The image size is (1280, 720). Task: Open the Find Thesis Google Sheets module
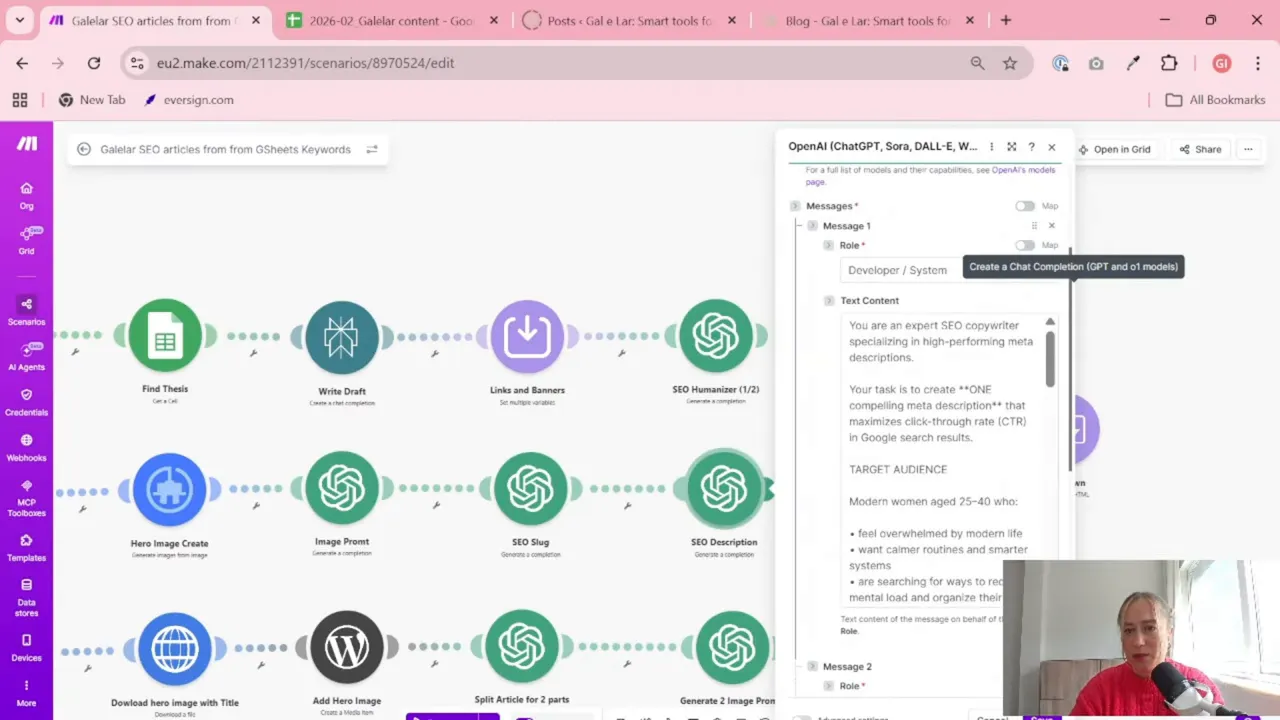(x=165, y=336)
